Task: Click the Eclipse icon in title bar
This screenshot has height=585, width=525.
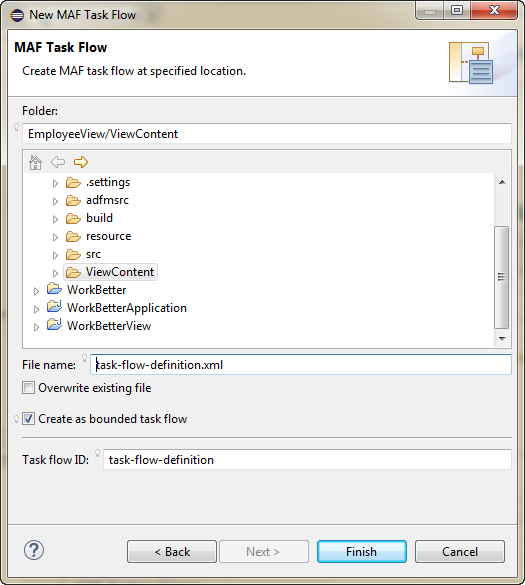Action: 17,15
